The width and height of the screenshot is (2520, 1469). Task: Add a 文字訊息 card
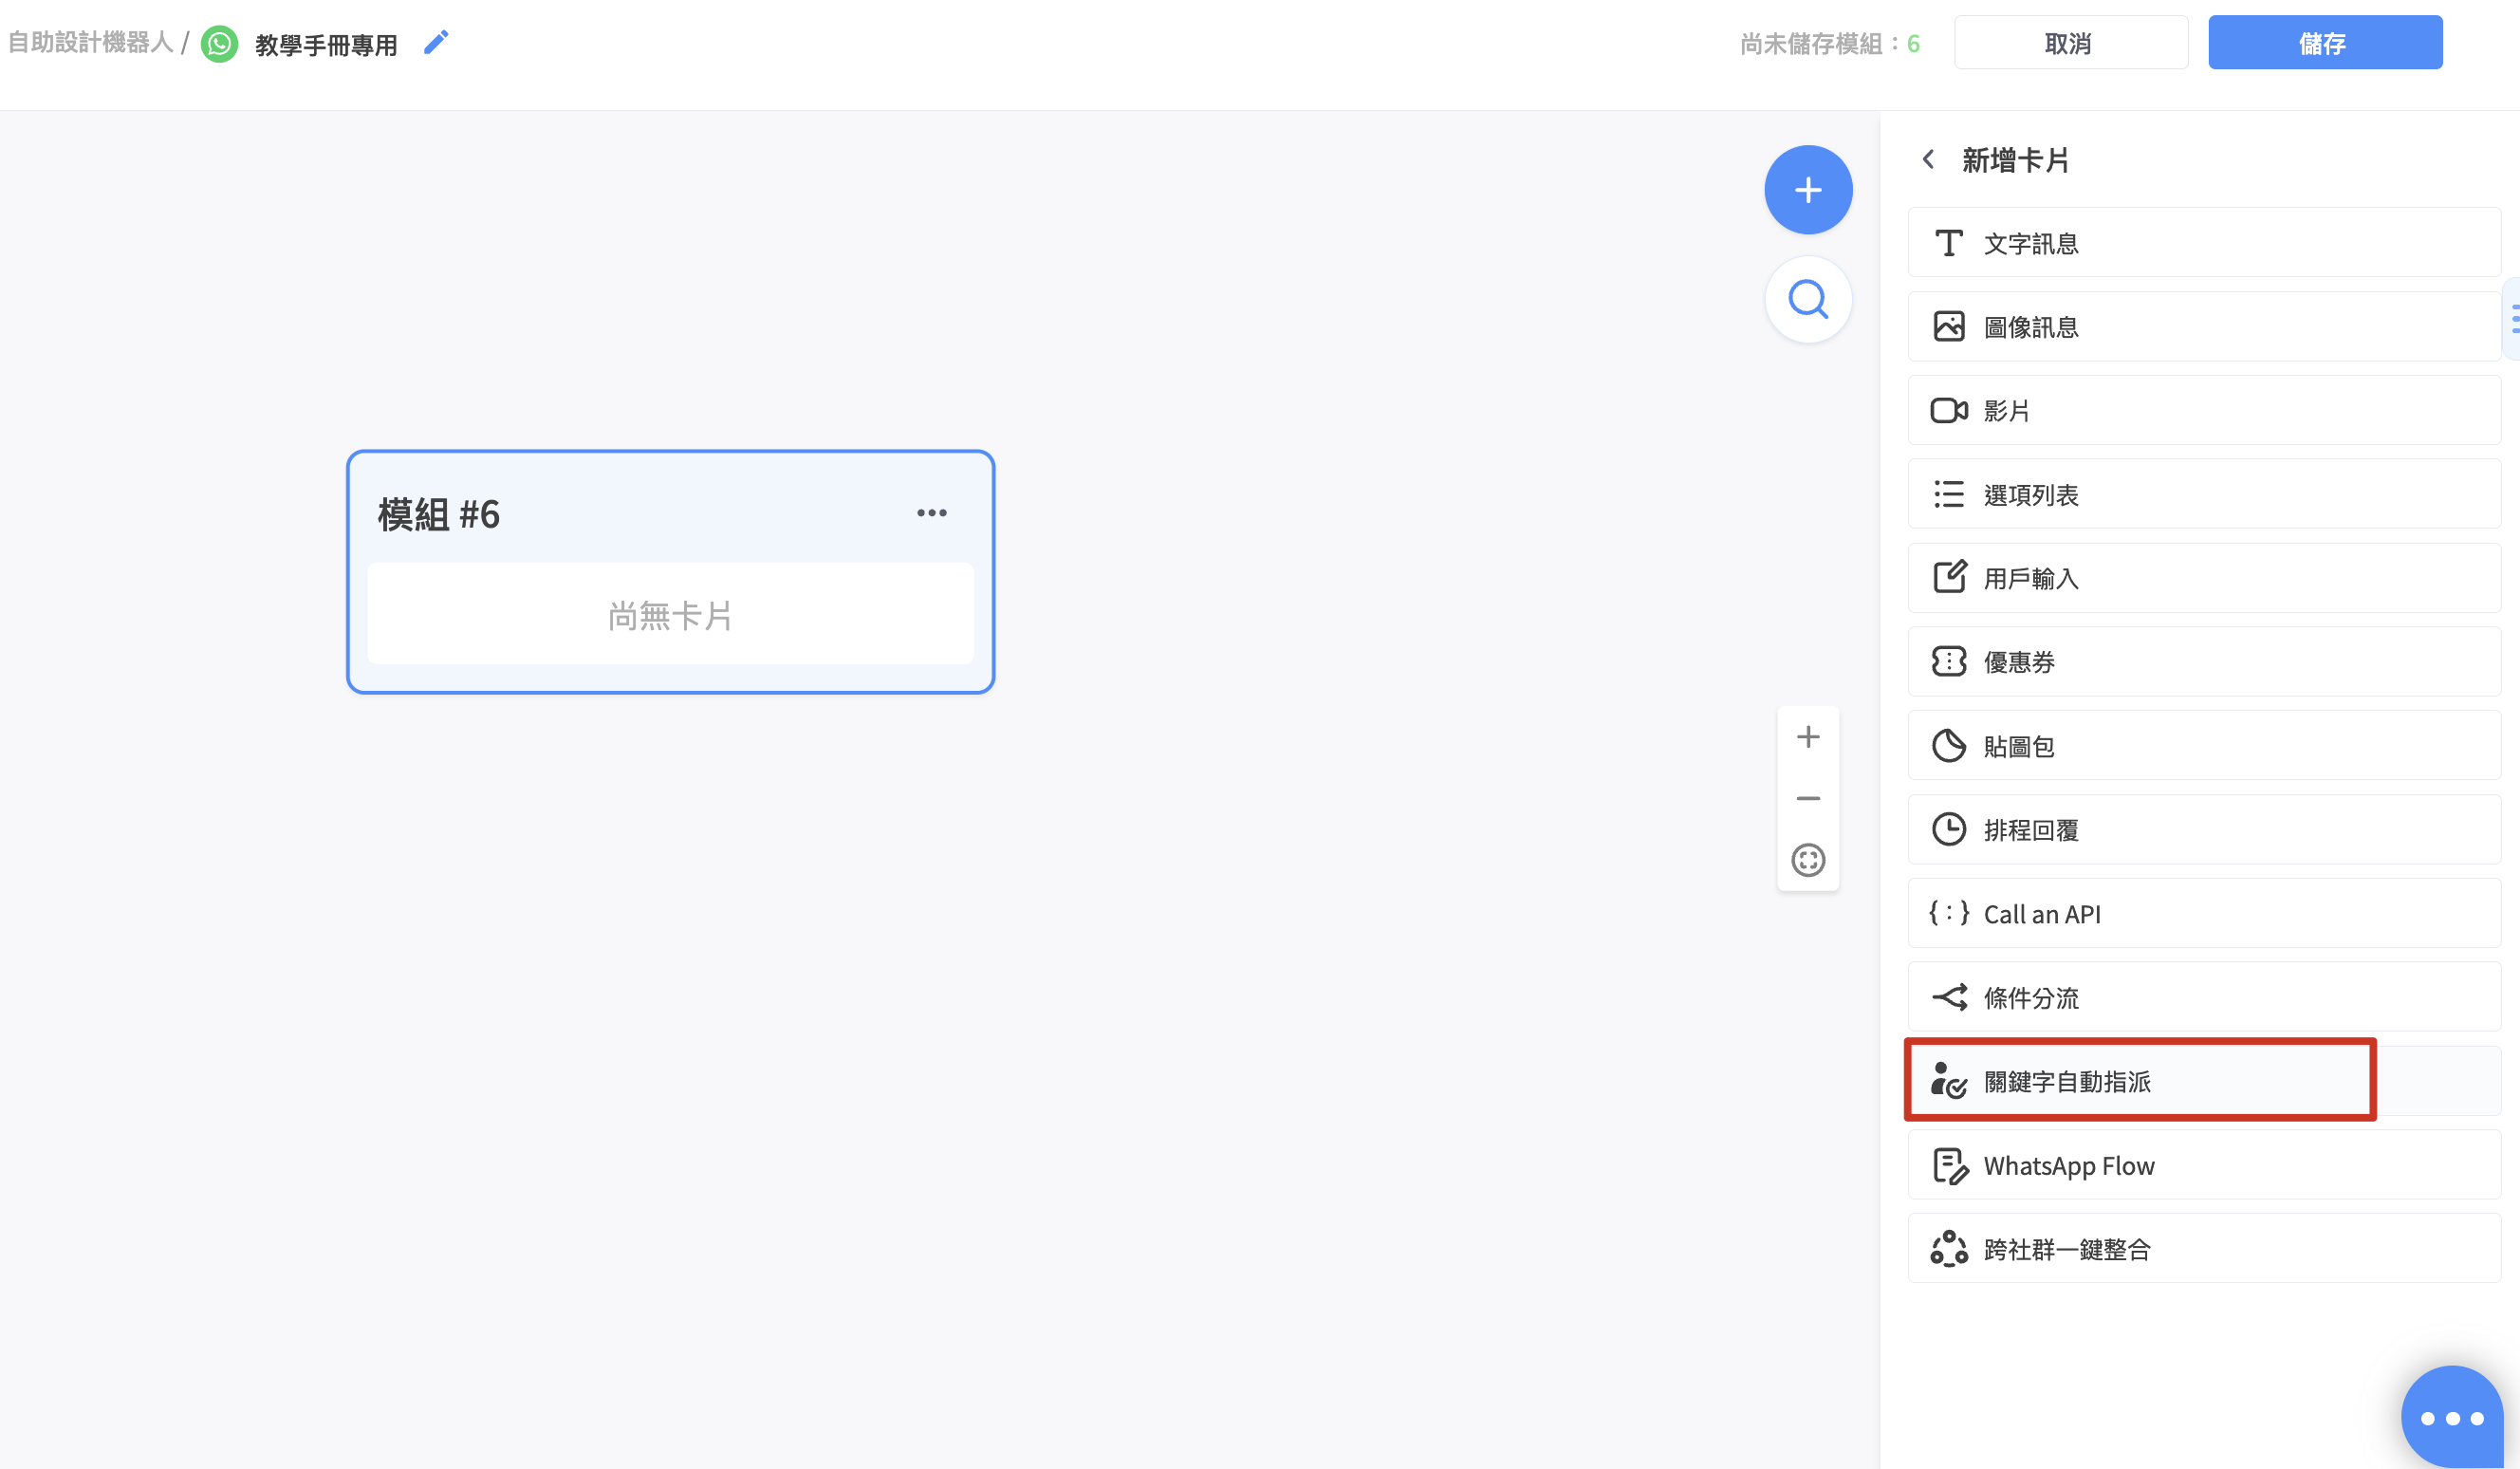coord(2203,243)
